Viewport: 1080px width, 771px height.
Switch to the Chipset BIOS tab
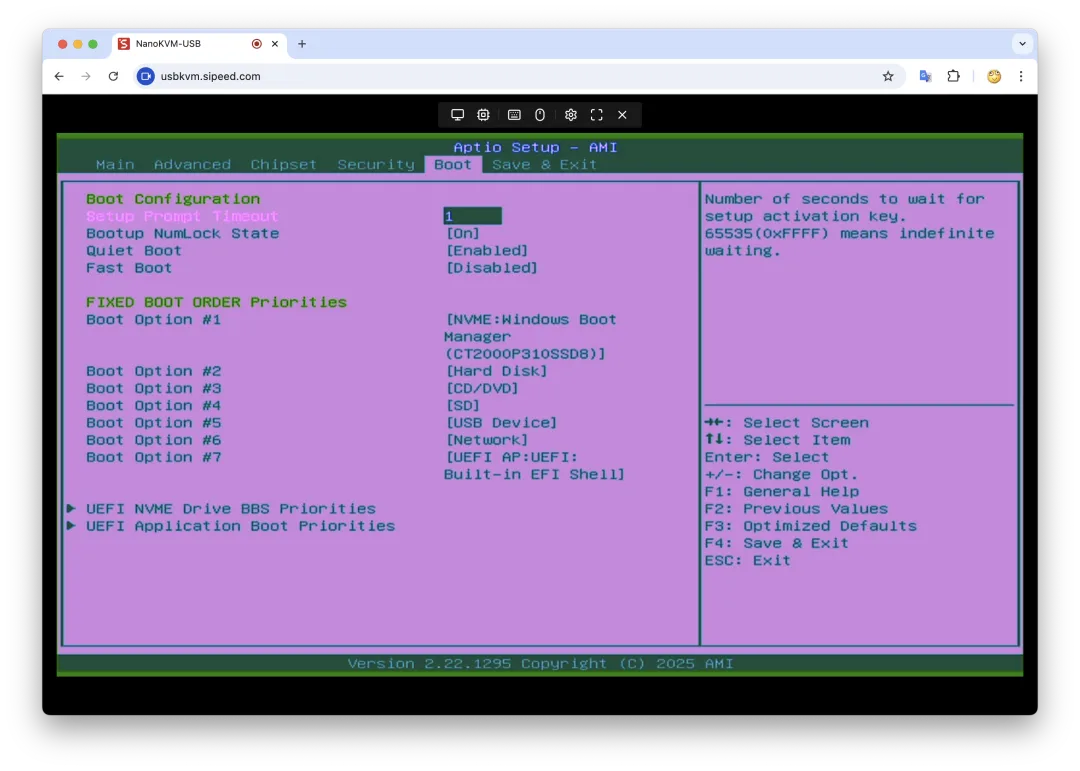point(283,165)
